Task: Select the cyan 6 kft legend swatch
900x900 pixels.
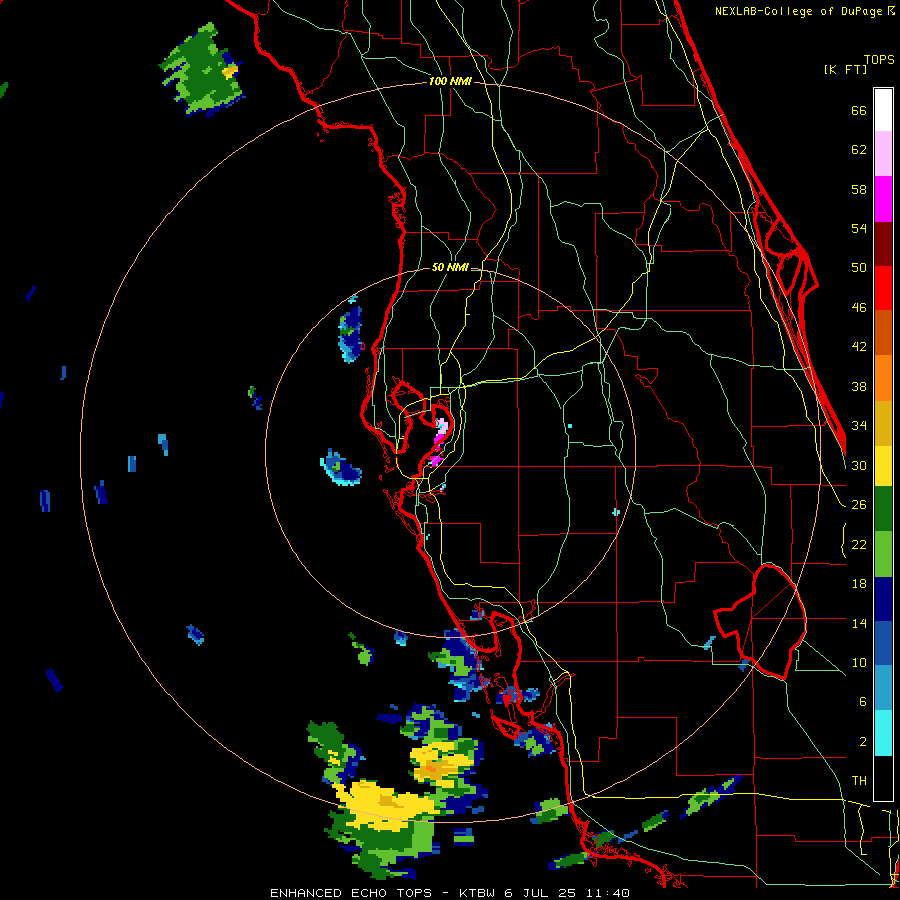Action: coord(883,733)
